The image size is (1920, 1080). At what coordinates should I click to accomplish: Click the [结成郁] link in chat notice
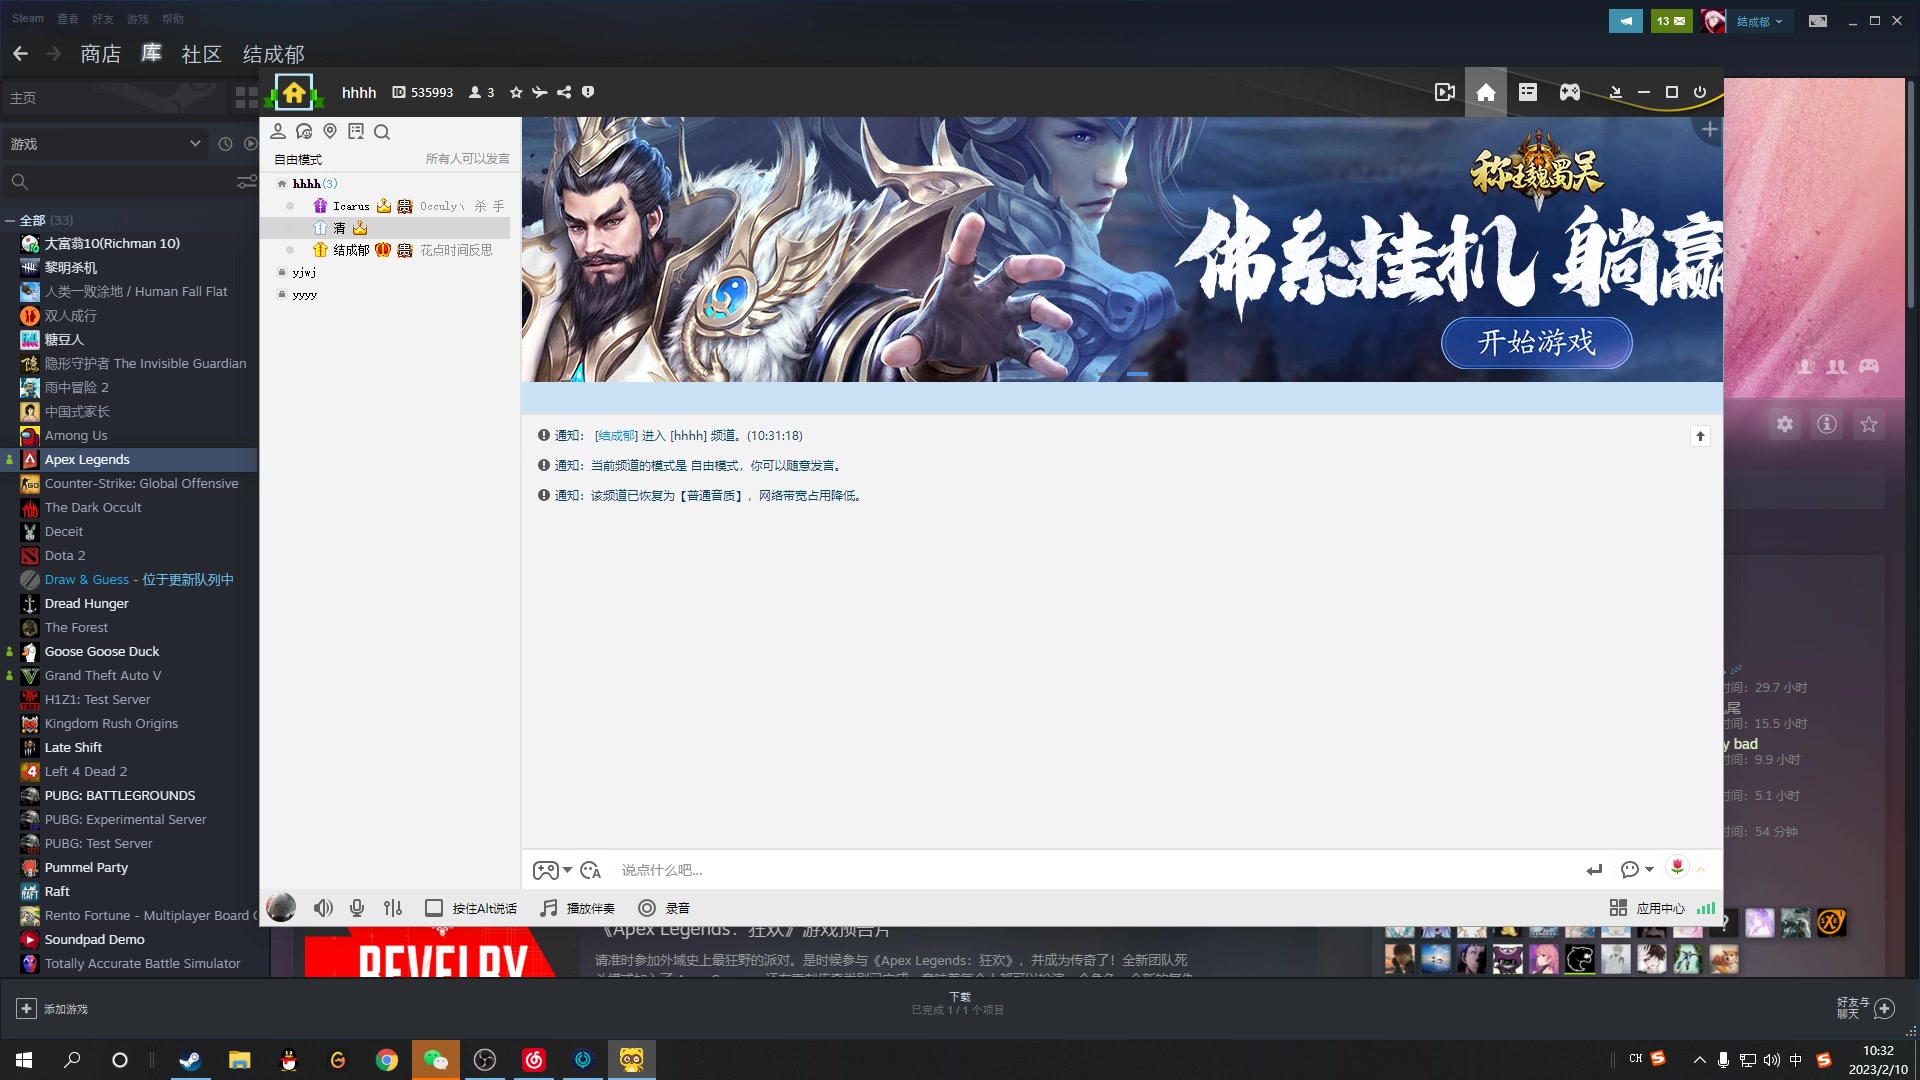pos(616,436)
